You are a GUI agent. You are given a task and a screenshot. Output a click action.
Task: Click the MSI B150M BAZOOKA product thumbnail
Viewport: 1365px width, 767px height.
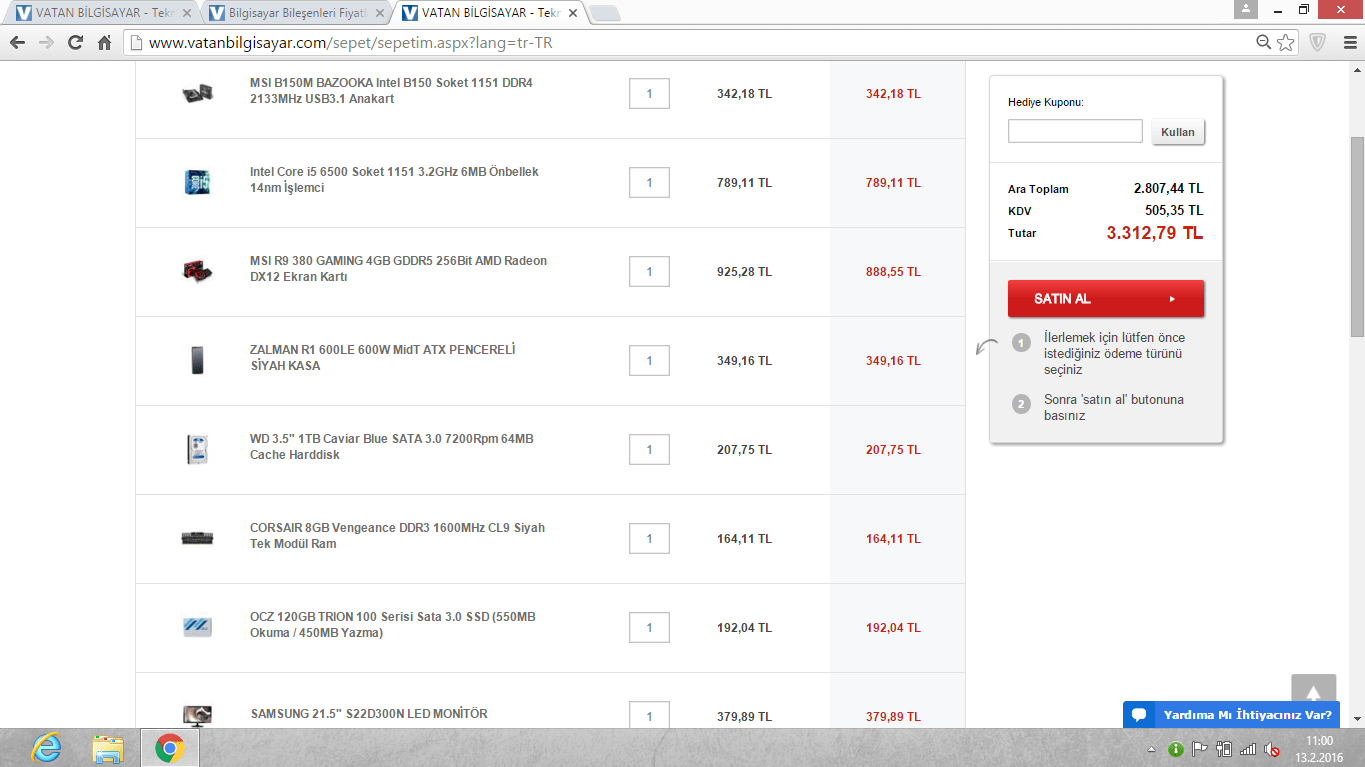tap(198, 93)
